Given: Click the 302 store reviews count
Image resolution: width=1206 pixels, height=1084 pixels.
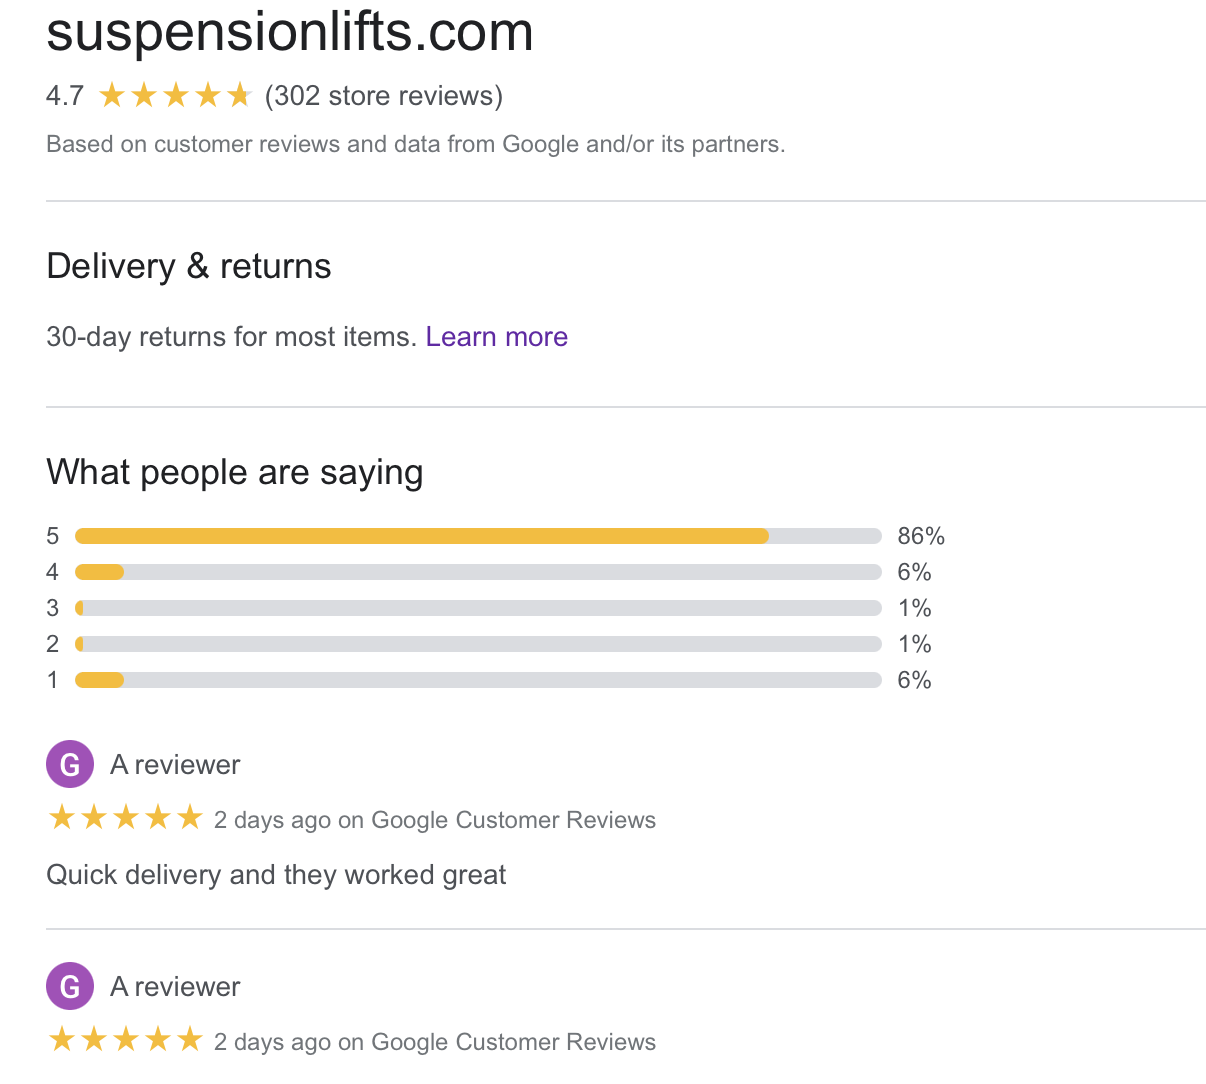Looking at the screenshot, I should (x=383, y=96).
